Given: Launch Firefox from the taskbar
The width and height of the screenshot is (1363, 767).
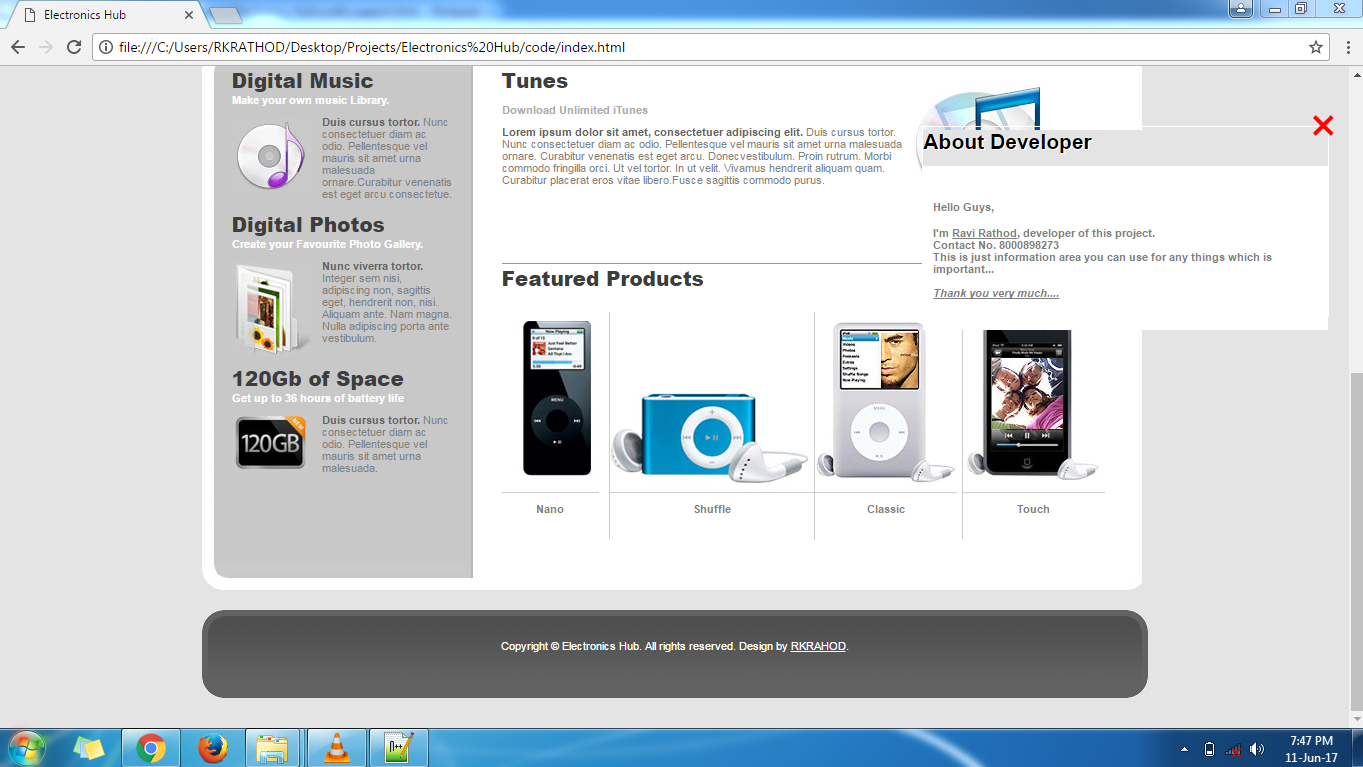Looking at the screenshot, I should [212, 748].
